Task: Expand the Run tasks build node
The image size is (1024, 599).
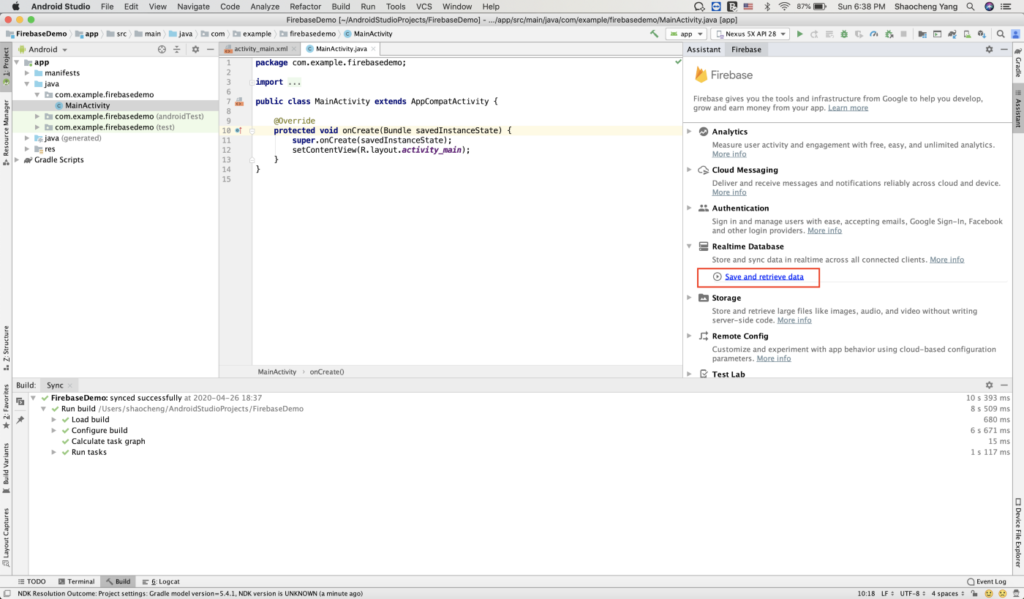Action: click(54, 452)
